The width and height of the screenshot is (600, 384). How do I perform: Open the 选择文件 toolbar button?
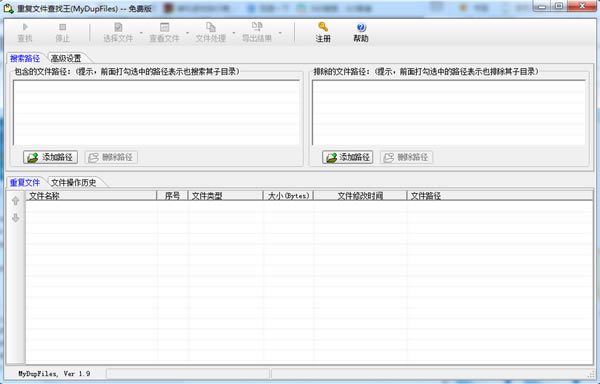tap(118, 33)
